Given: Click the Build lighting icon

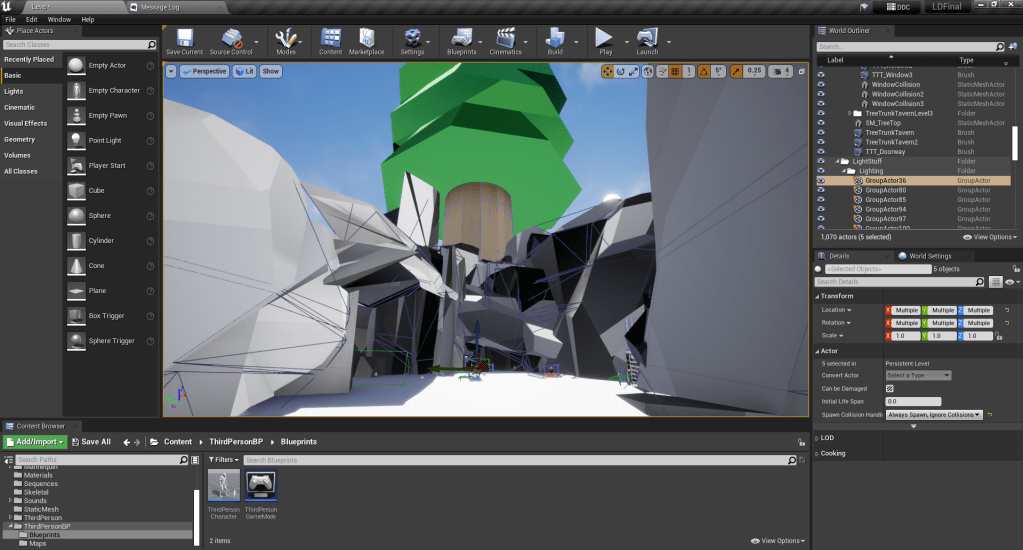Looking at the screenshot, I should coord(554,39).
